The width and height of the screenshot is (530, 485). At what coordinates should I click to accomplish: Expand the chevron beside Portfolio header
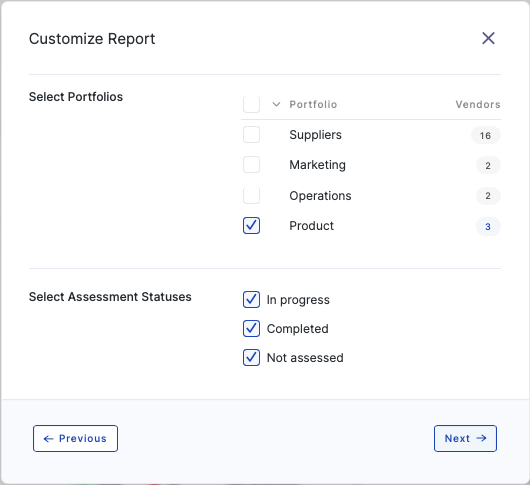(276, 104)
